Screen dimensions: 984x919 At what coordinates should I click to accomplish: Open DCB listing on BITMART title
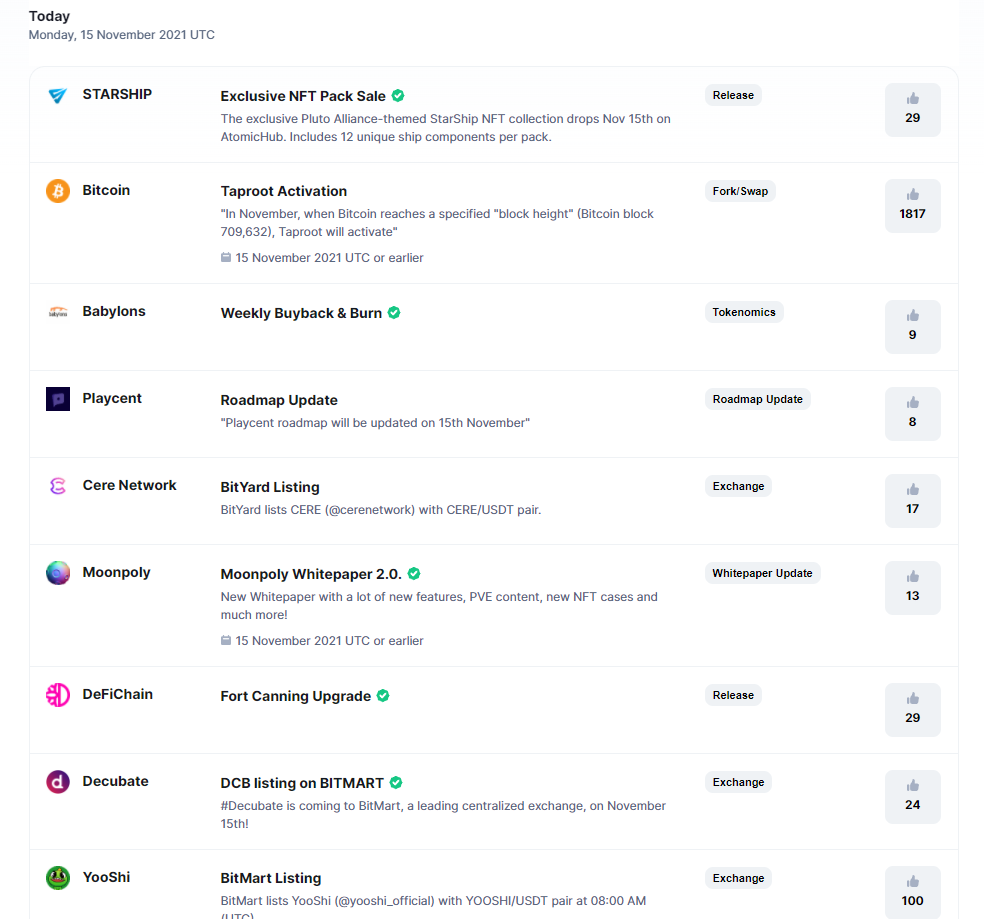302,783
